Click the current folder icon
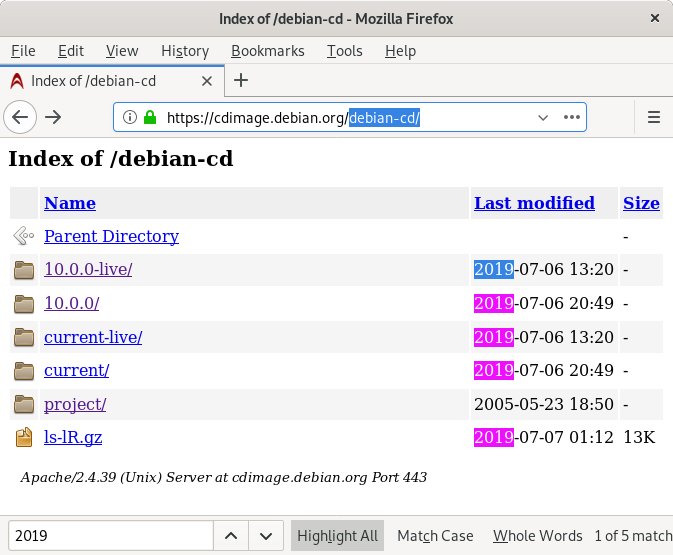Viewport: 673px width, 555px height. point(24,371)
